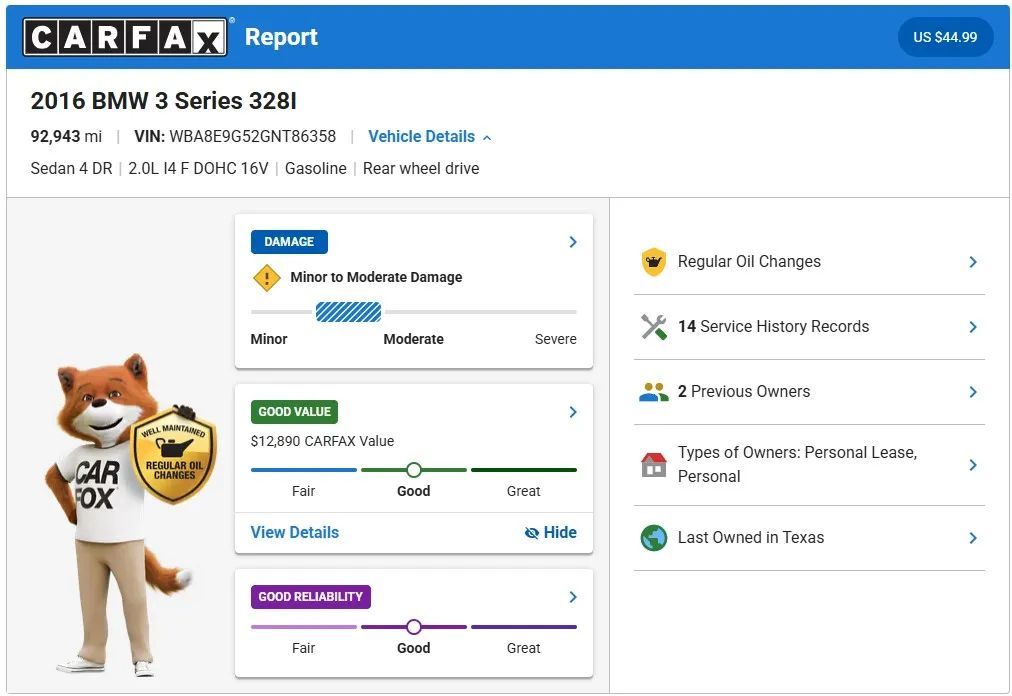1012x696 pixels.
Task: Click the striped damage severity indicator
Action: [349, 312]
